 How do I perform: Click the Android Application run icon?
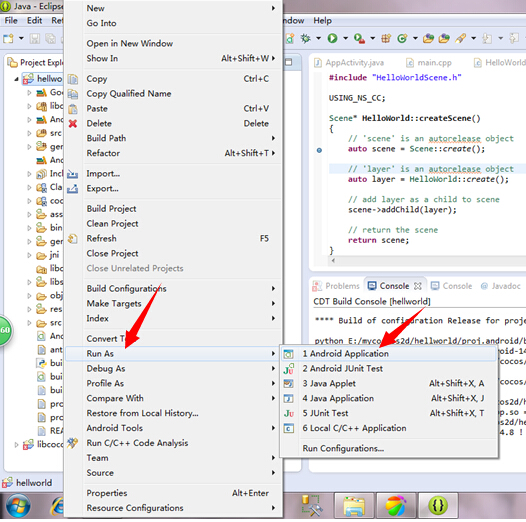[288, 354]
